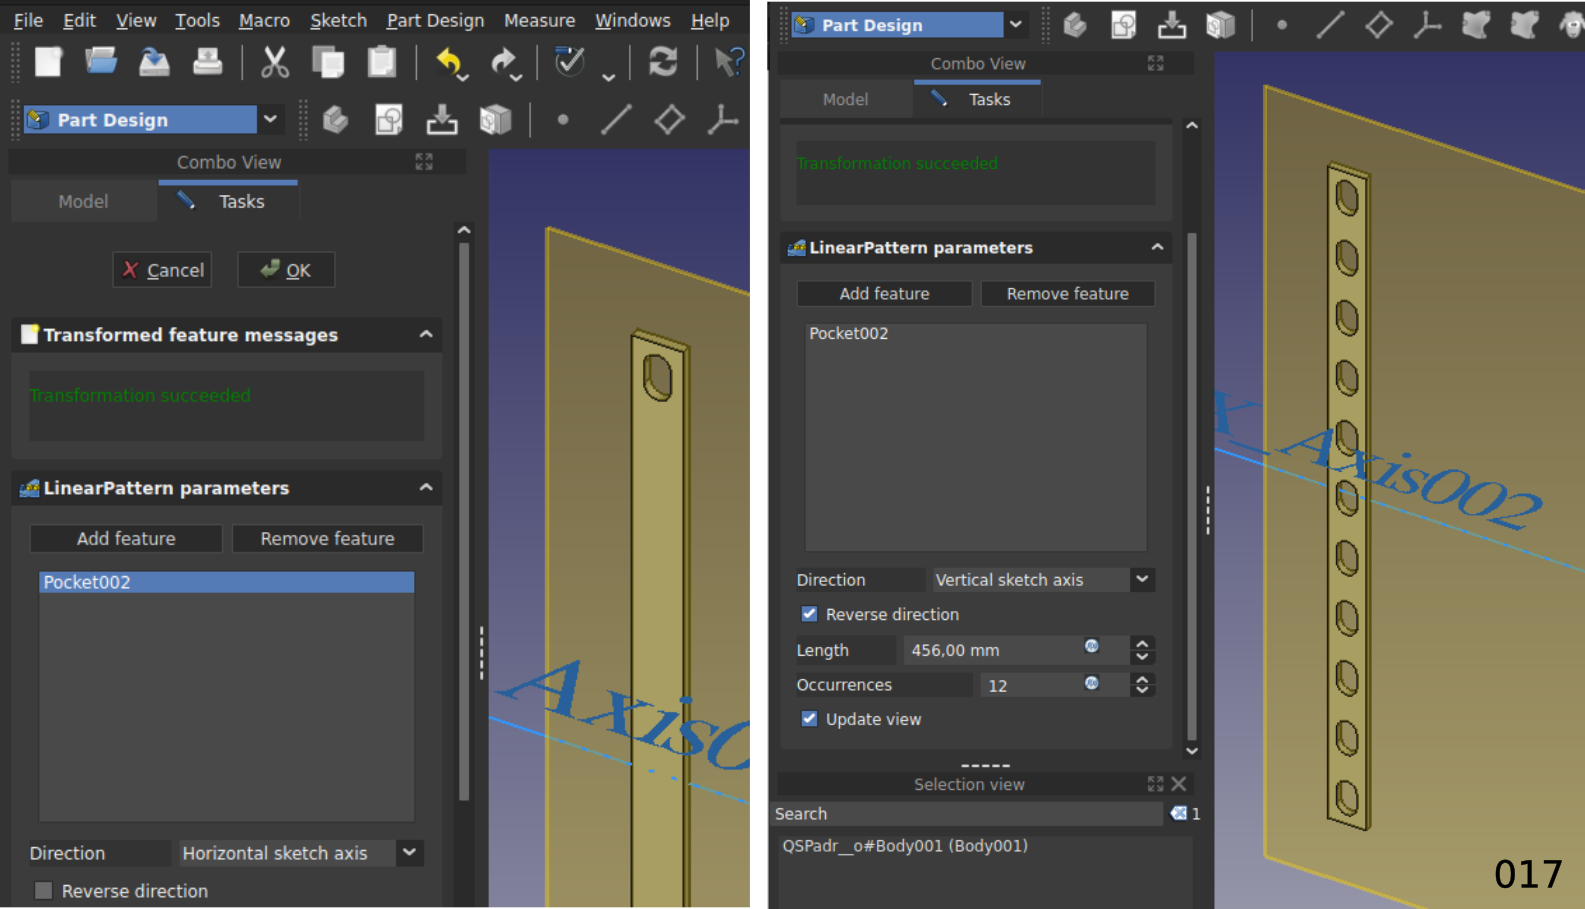Click local coordinate system icon in left window
The image size is (1585, 909).
722,120
